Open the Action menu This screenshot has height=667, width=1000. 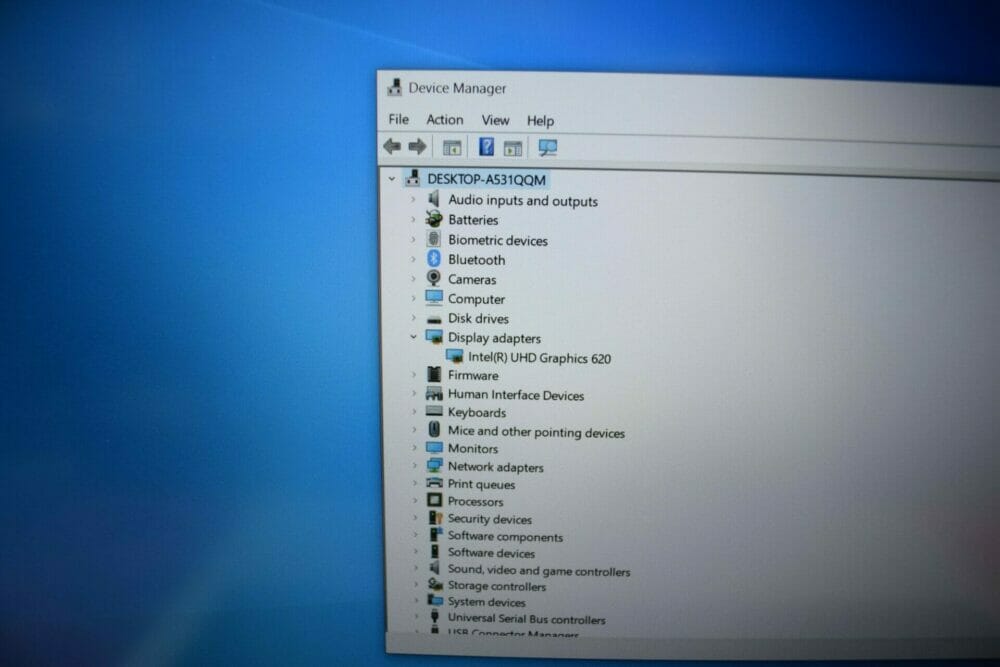[445, 120]
